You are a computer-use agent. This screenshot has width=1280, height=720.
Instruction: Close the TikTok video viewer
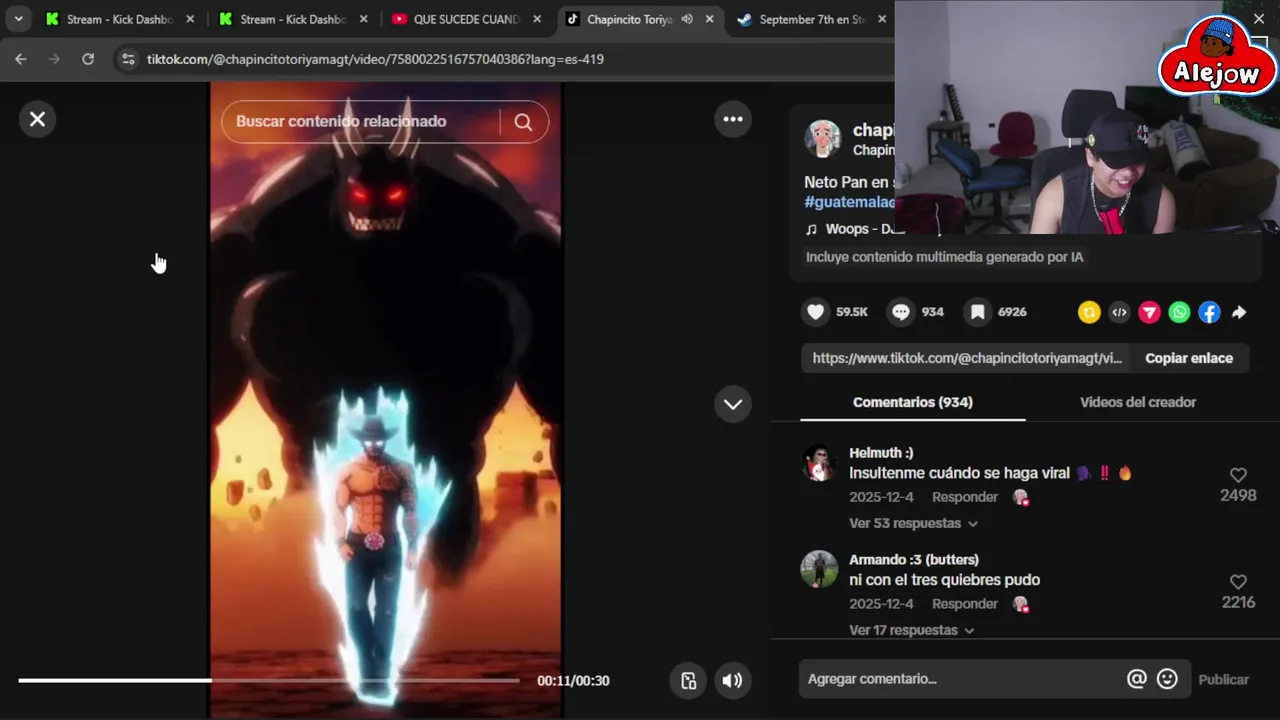[x=37, y=119]
